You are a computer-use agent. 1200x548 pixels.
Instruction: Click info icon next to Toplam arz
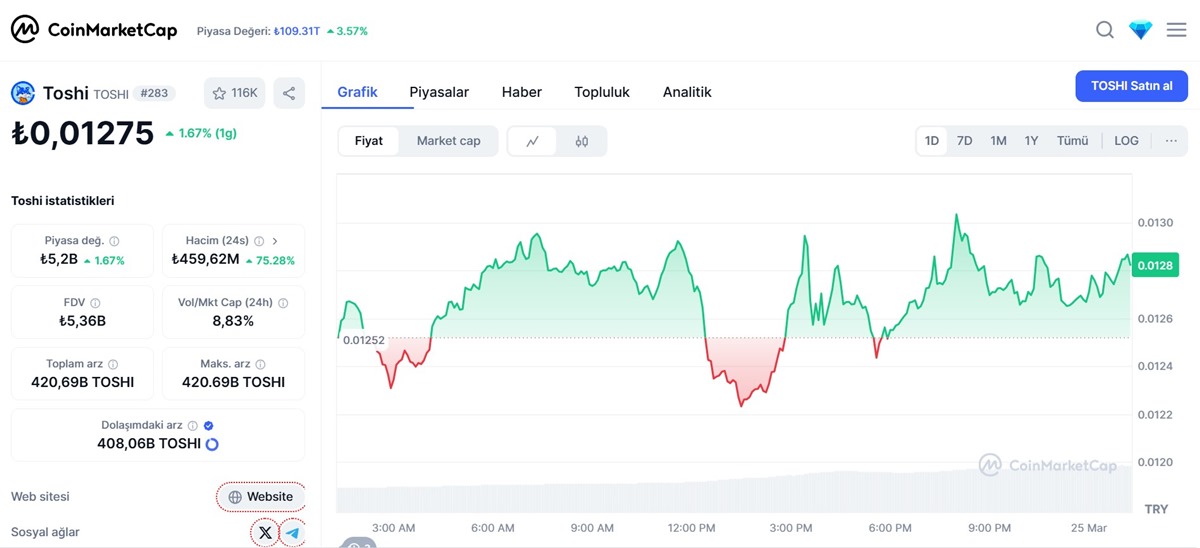[x=113, y=364]
